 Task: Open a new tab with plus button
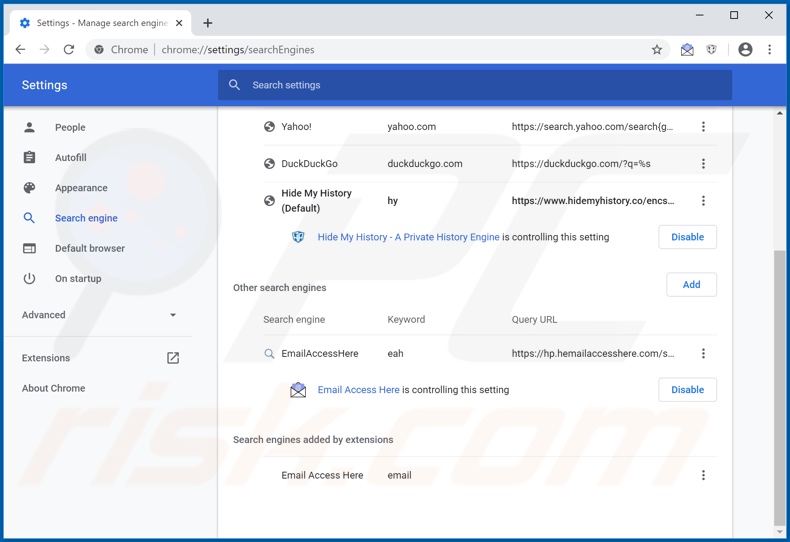(x=208, y=23)
